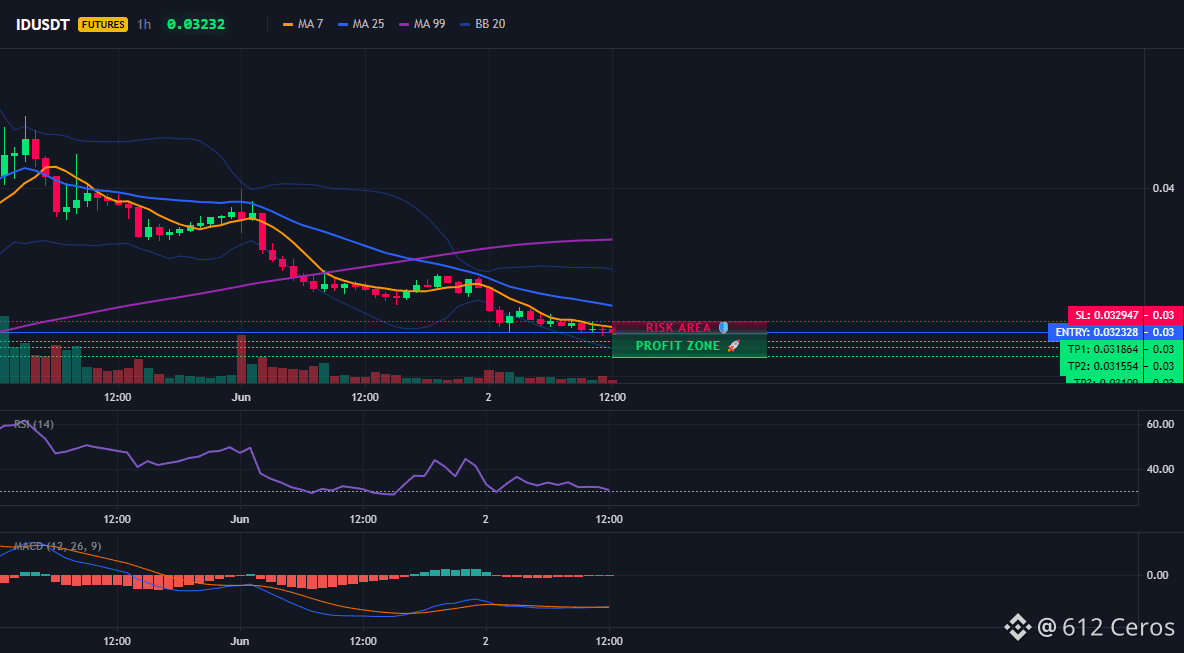The image size is (1184, 653).
Task: Click the orange MA 7 legend marker
Action: click(288, 24)
